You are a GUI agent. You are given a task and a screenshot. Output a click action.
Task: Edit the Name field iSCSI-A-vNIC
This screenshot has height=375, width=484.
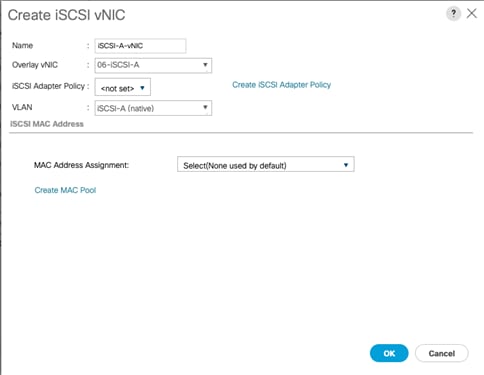[140, 46]
